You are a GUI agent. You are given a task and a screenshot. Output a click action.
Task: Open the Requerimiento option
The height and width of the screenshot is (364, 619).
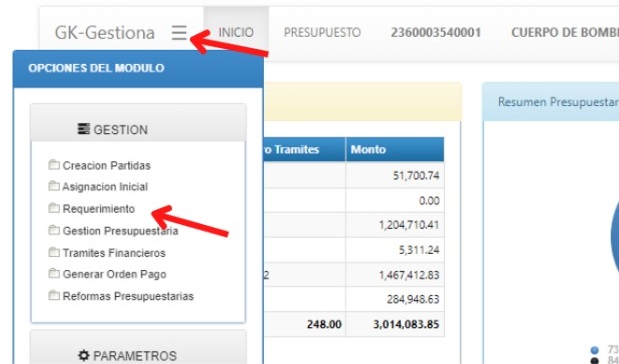coord(99,209)
